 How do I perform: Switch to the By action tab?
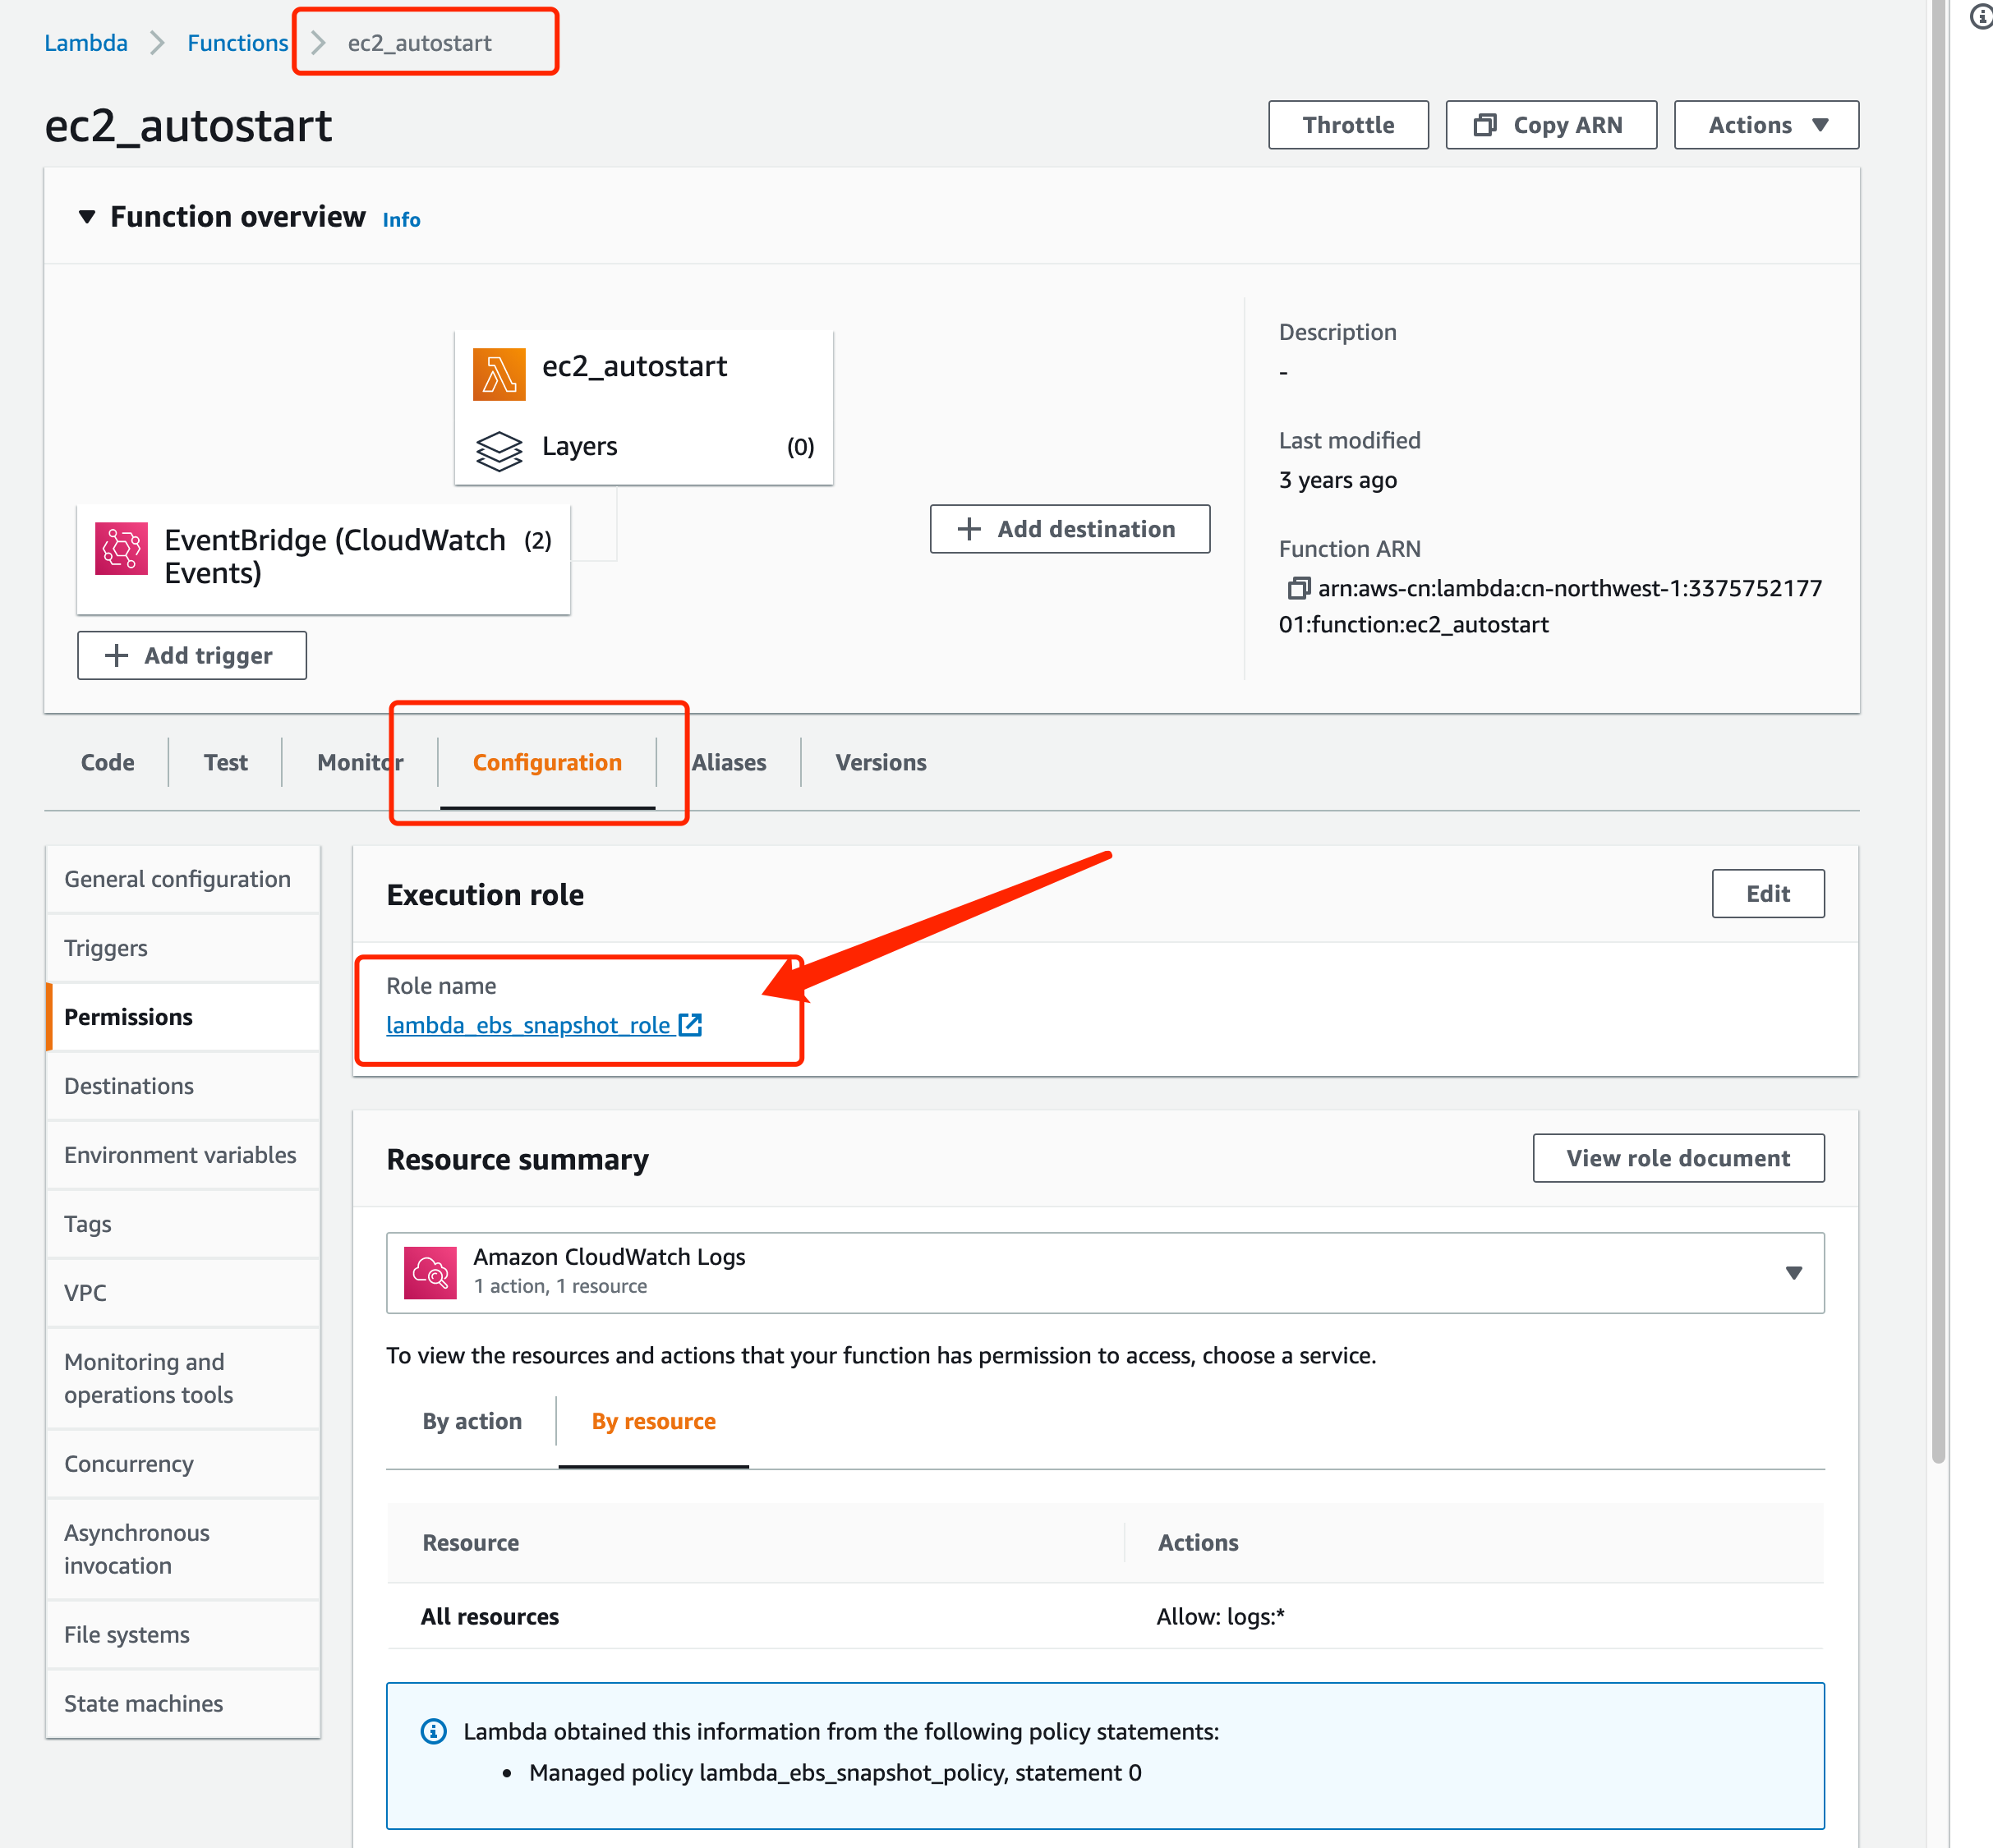pyautogui.click(x=472, y=1421)
